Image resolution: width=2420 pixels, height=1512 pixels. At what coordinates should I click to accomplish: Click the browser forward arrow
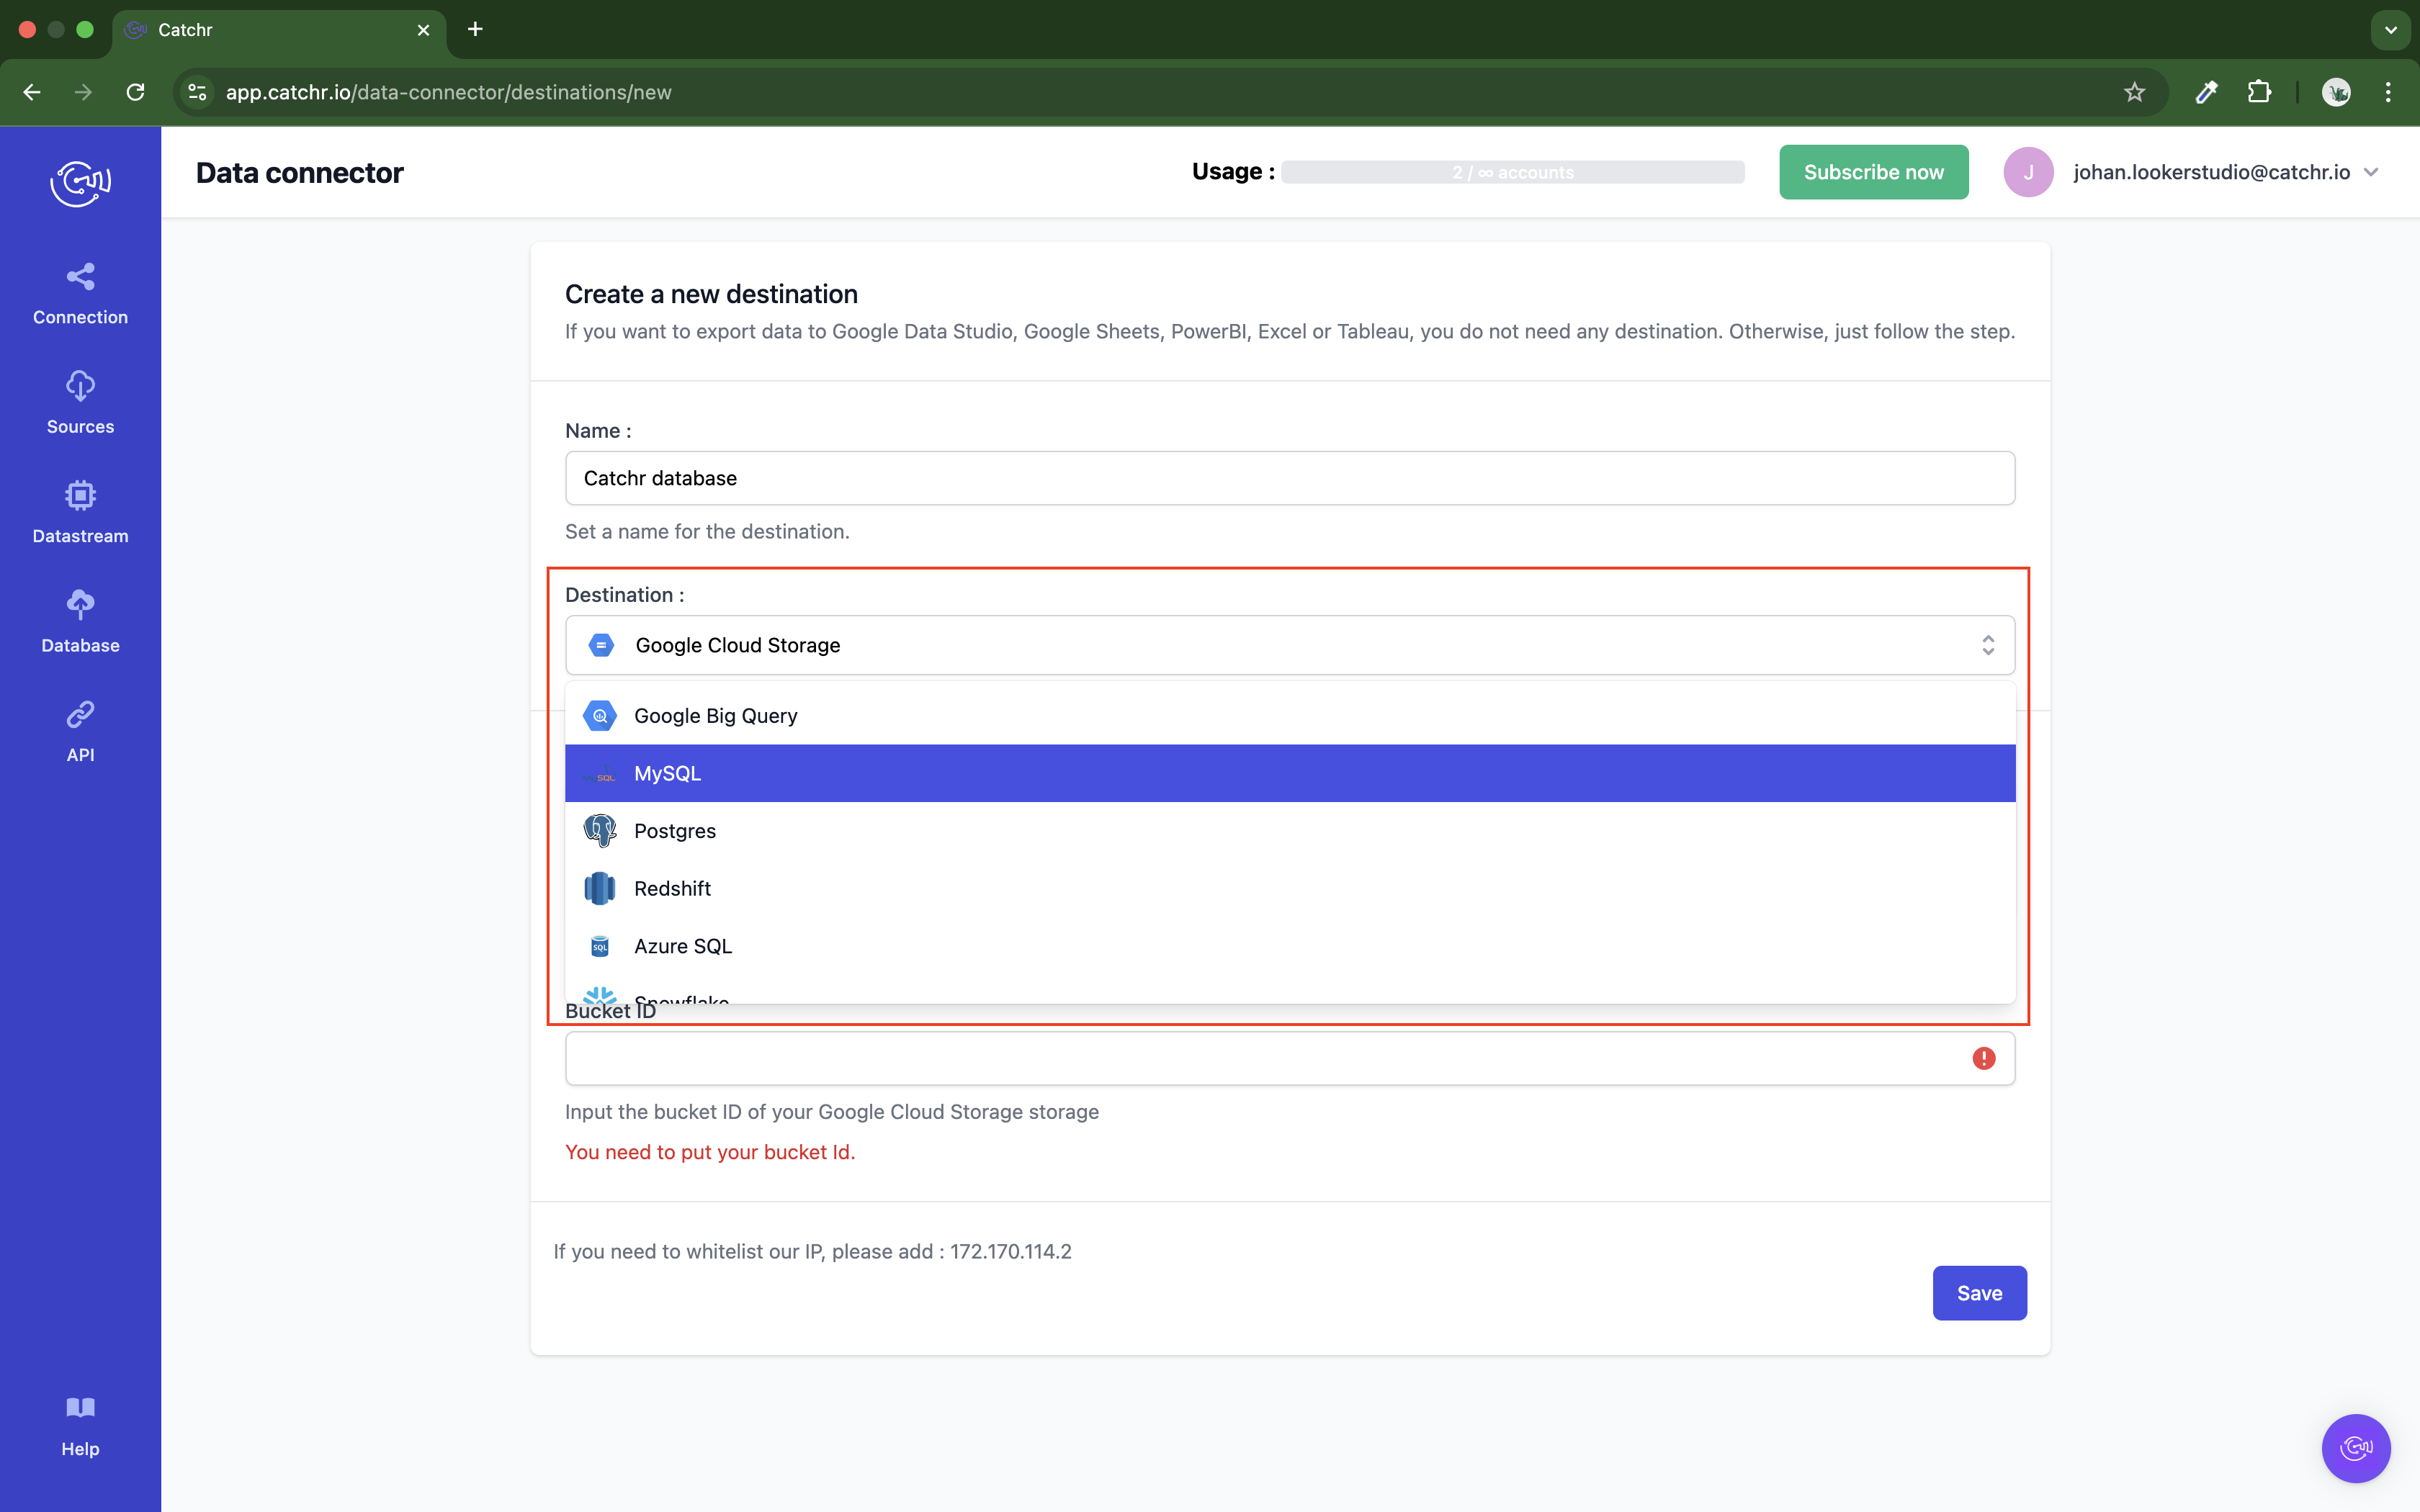pyautogui.click(x=84, y=92)
